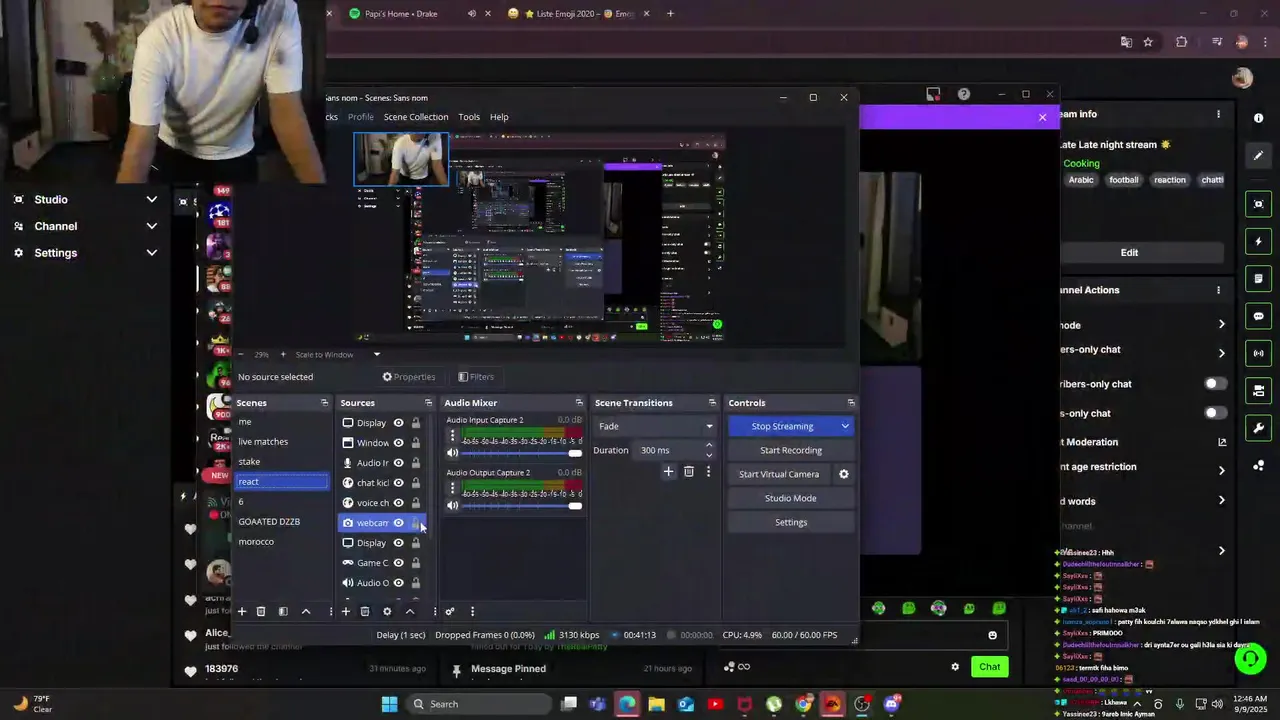
Task: Open virtual camera settings gear
Action: (843, 474)
